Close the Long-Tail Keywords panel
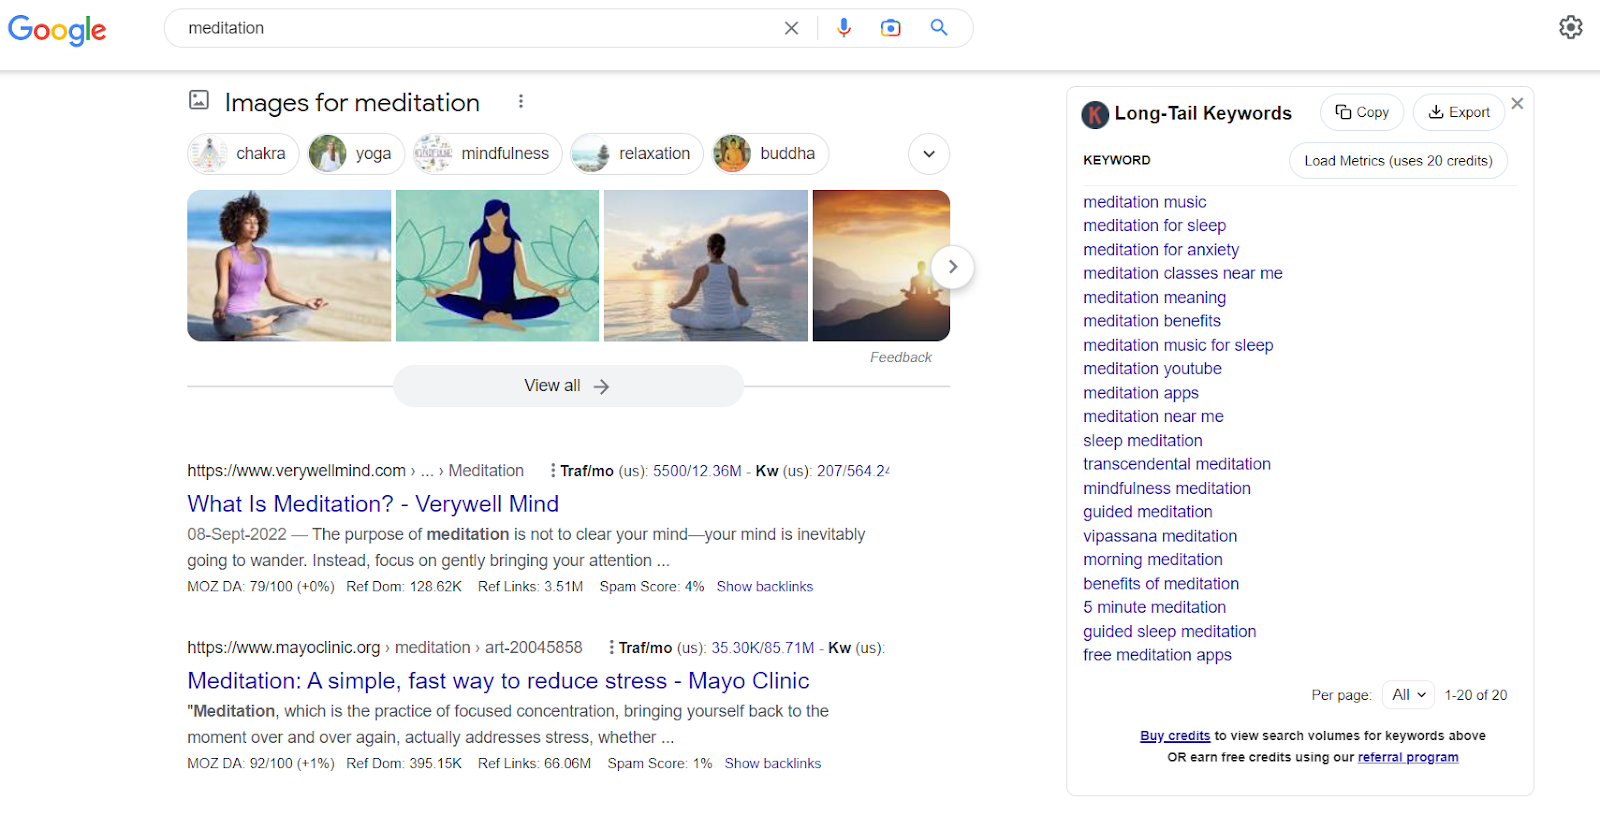The image size is (1600, 815). point(1517,104)
